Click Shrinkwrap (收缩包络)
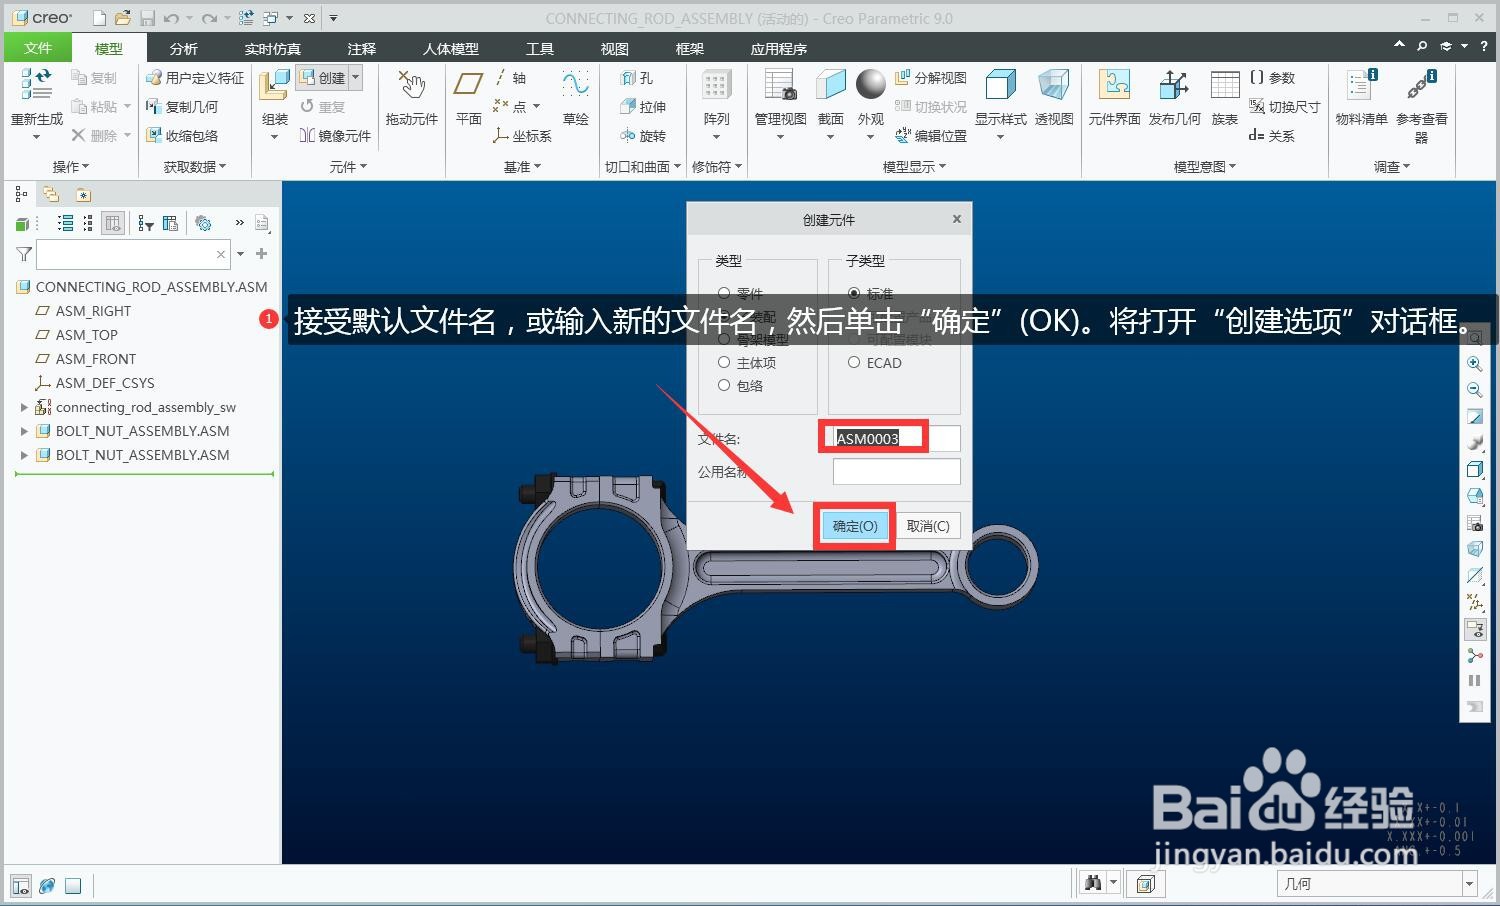The width and height of the screenshot is (1500, 906). coord(182,136)
